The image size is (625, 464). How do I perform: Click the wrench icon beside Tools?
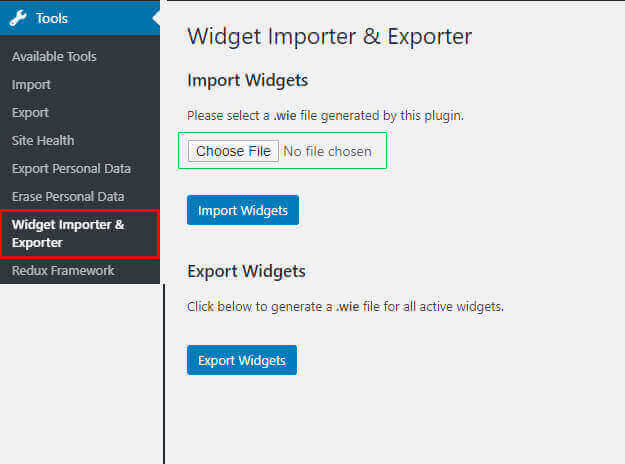[x=18, y=18]
